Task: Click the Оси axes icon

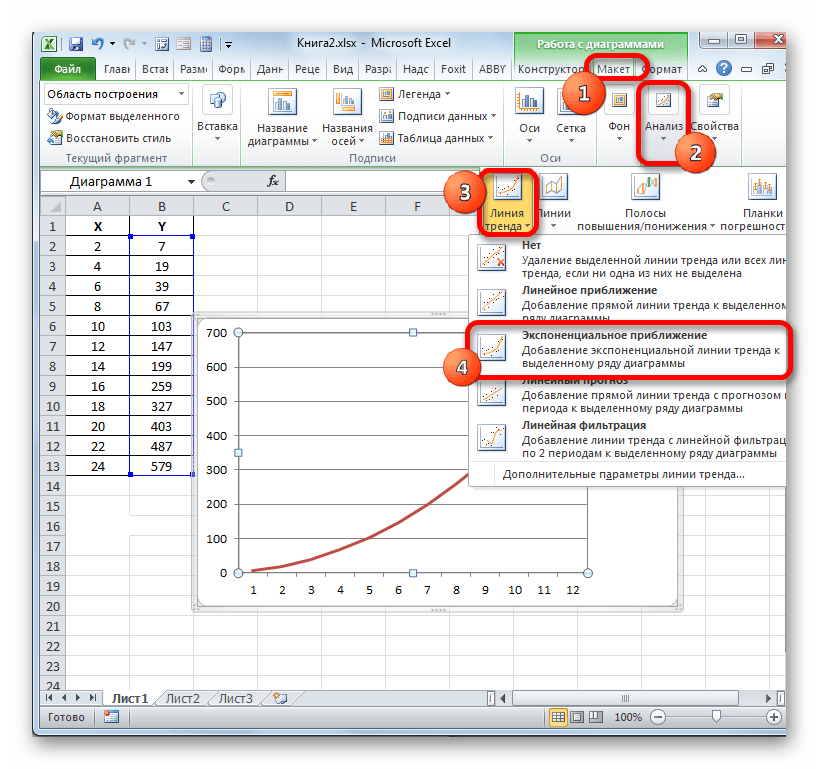Action: coord(529,102)
